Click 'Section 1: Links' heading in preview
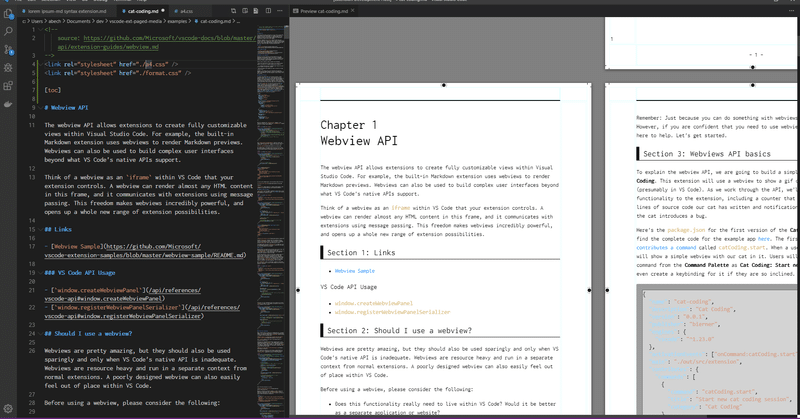This screenshot has height=419, width=800. [x=361, y=253]
